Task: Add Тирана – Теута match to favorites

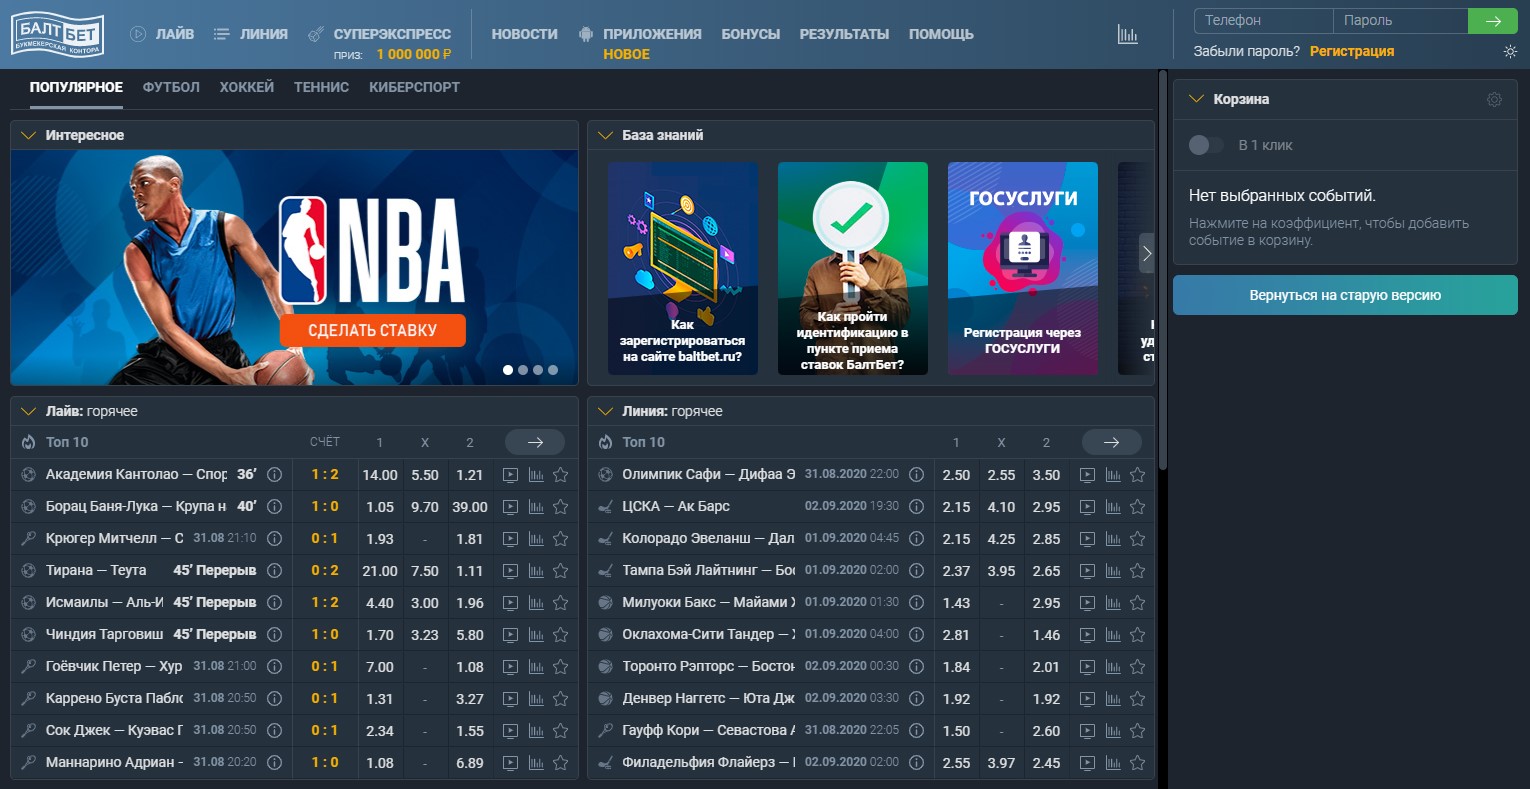Action: tap(561, 571)
